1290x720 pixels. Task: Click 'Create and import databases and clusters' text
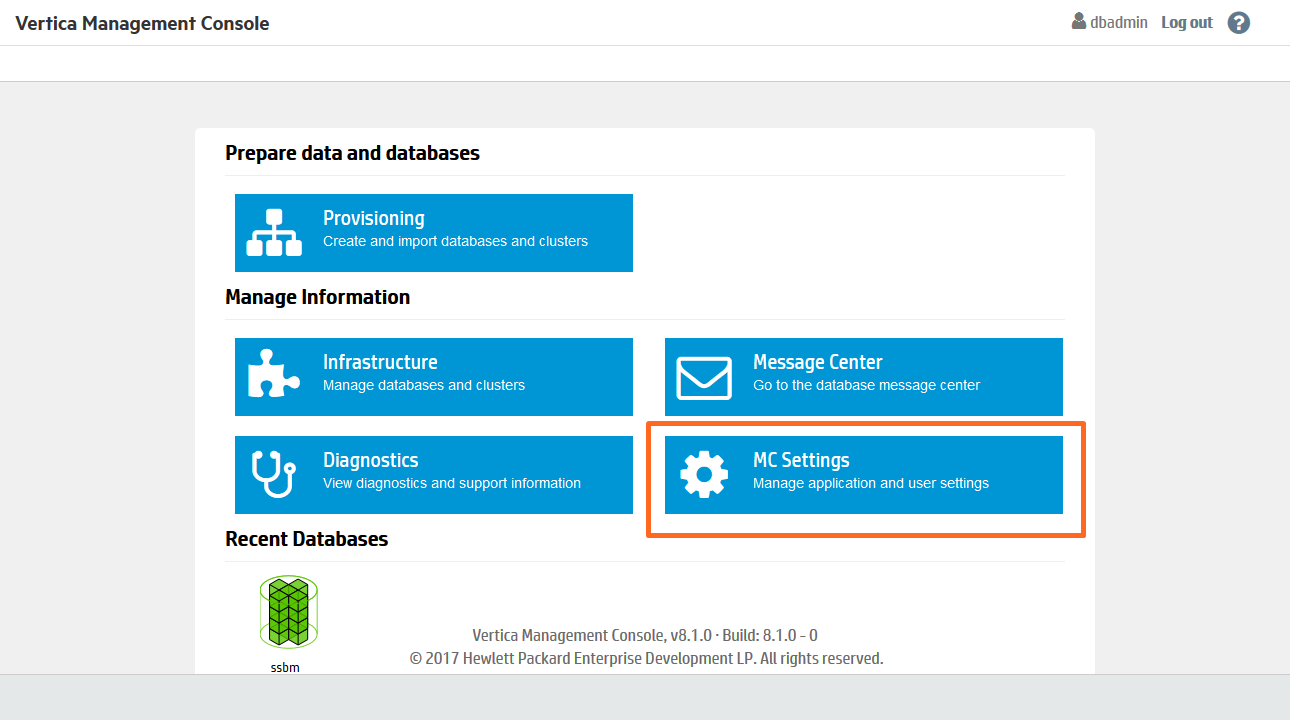point(455,241)
